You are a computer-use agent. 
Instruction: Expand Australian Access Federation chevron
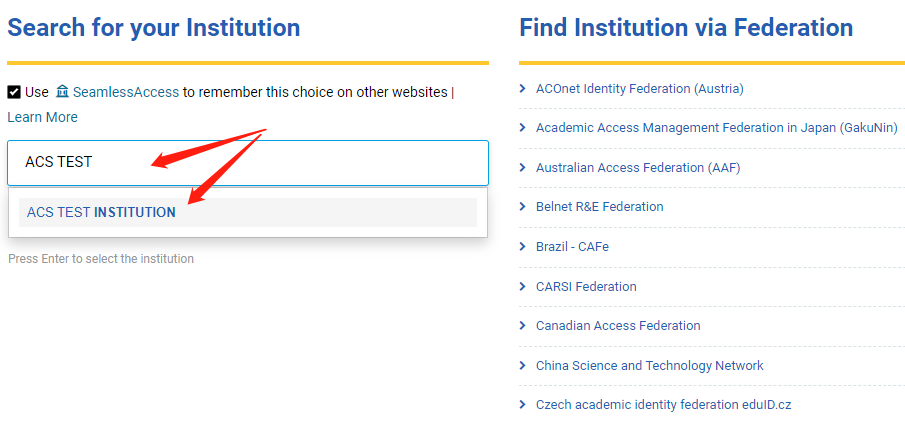pyautogui.click(x=523, y=167)
